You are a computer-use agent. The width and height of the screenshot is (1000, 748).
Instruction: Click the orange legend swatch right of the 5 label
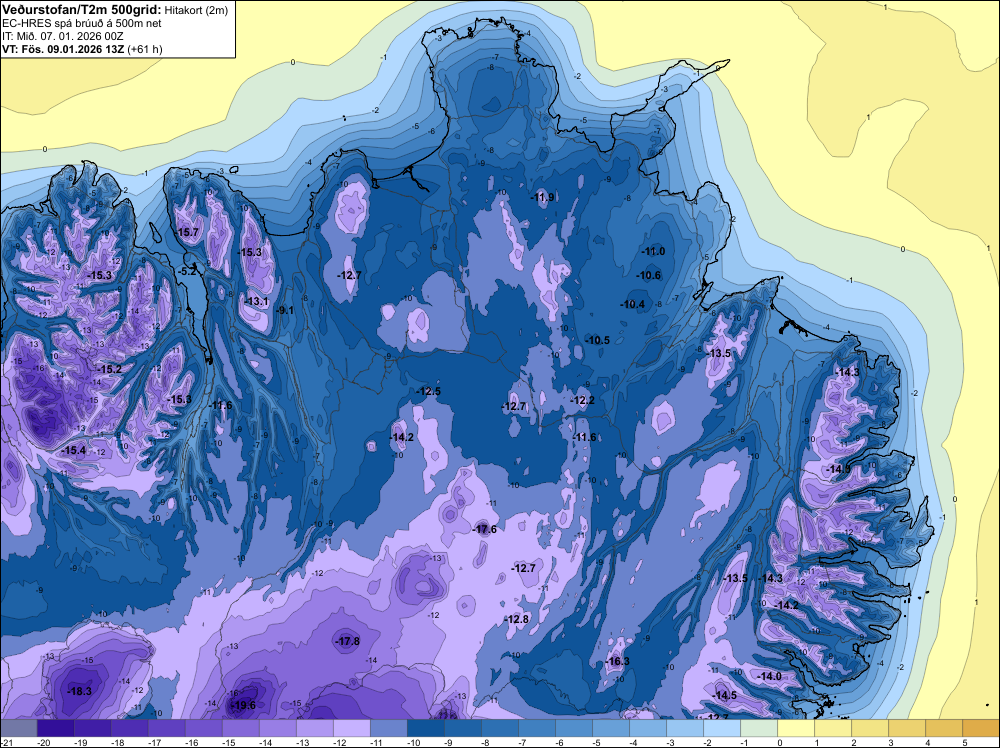click(x=980, y=728)
